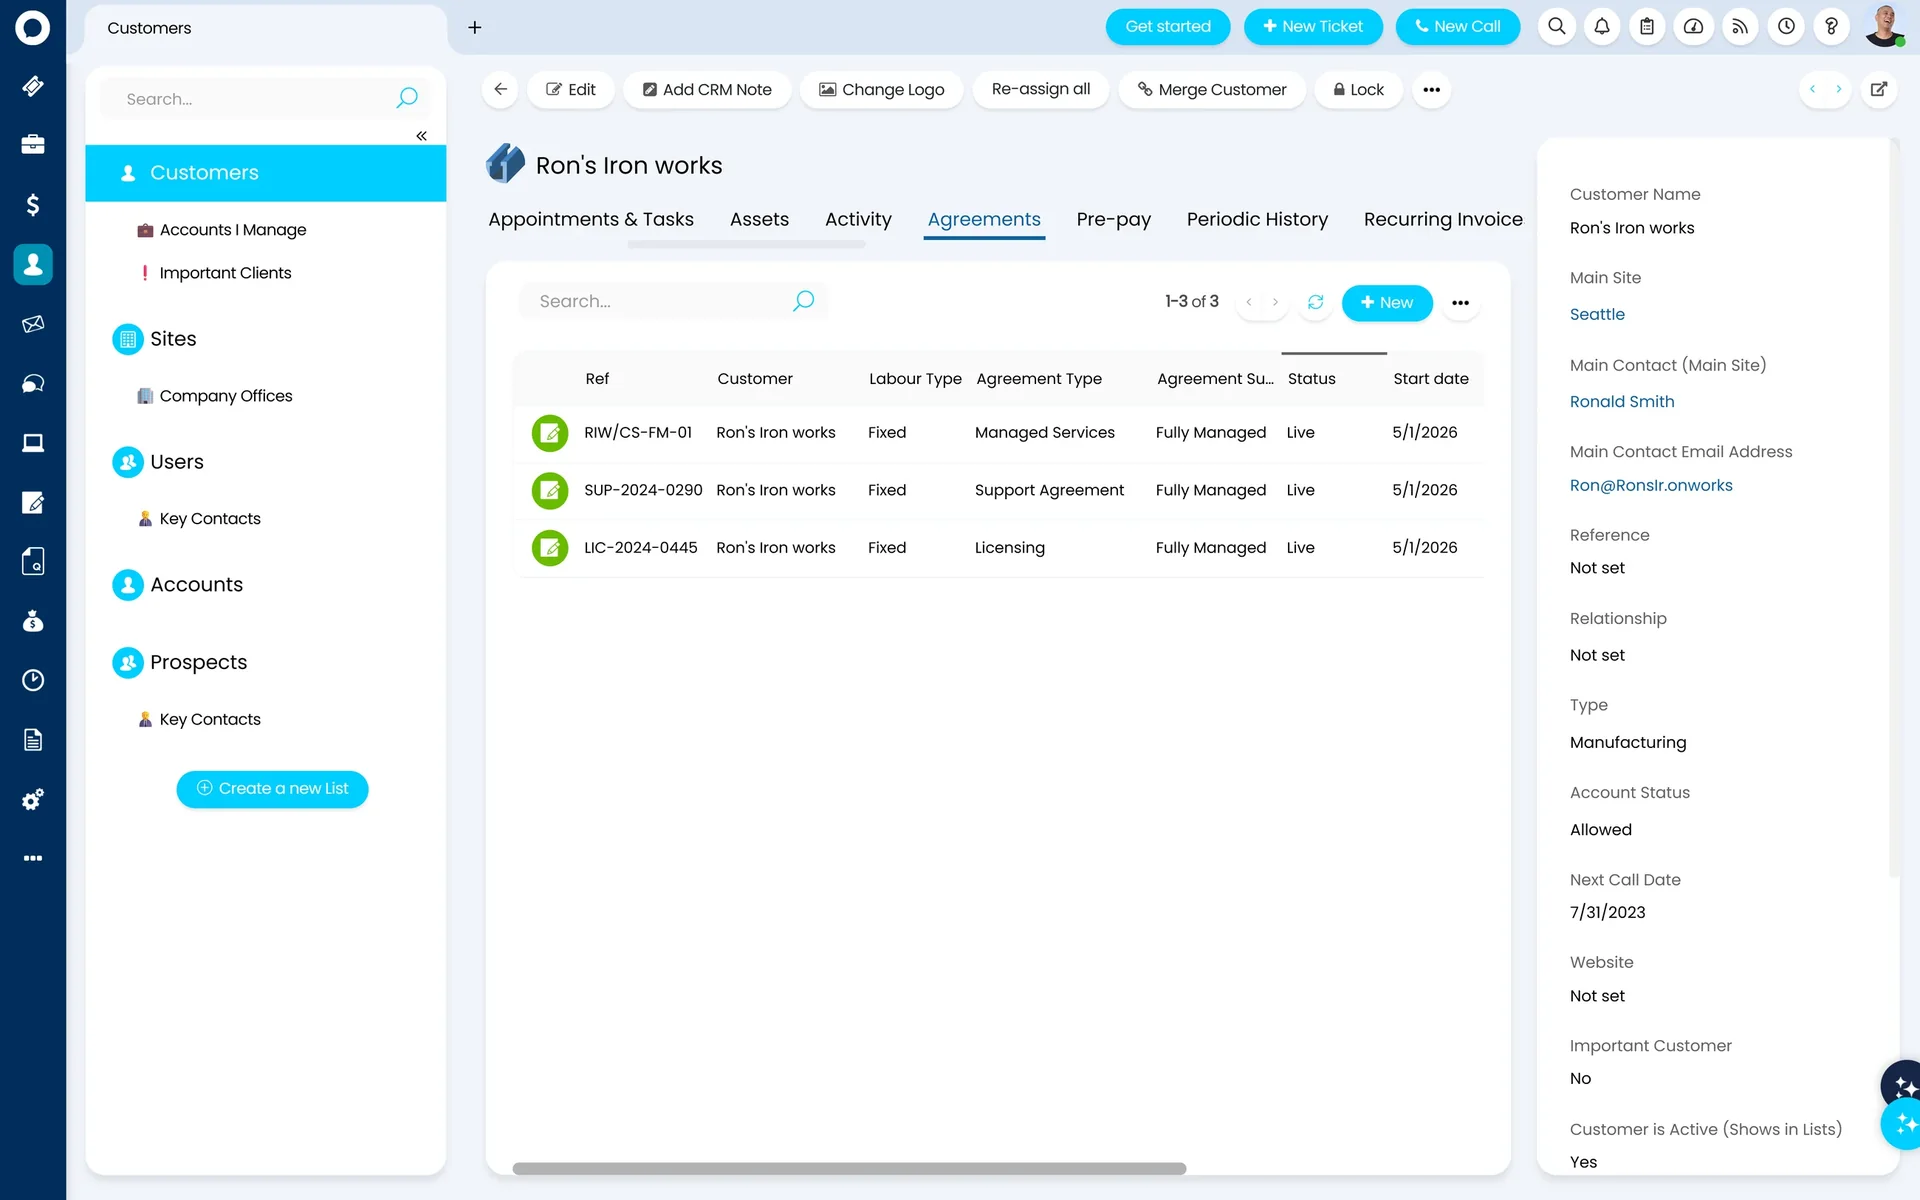Open the help question mark icon
1920x1200 pixels.
(x=1832, y=27)
